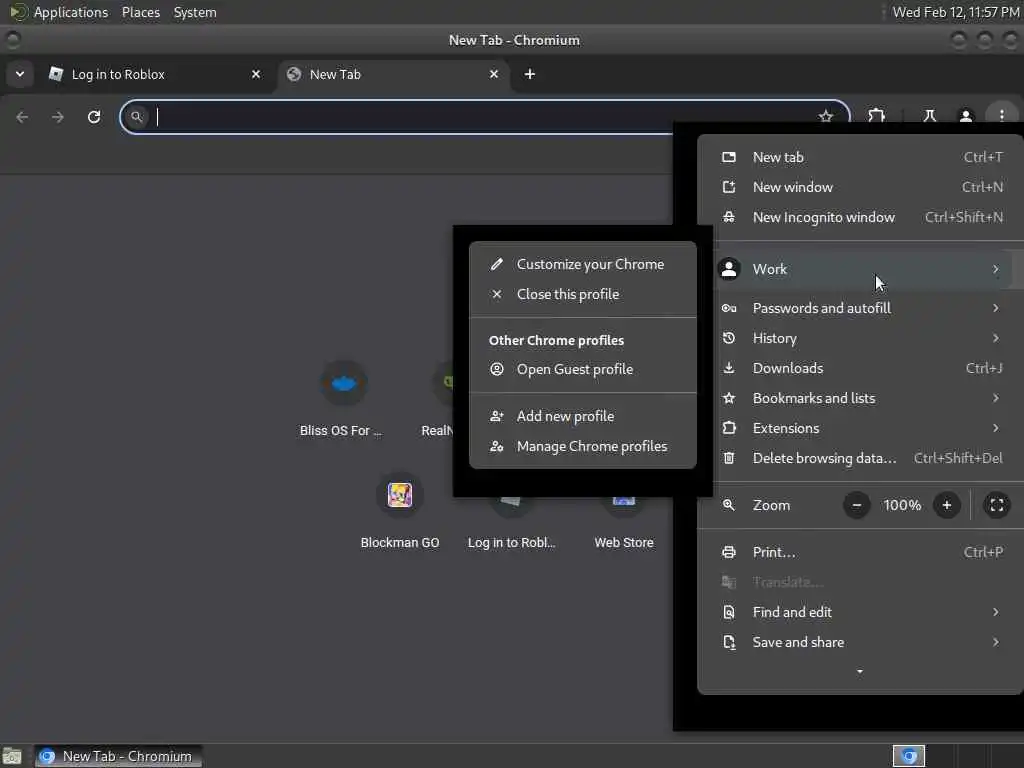Open Guest profile

(583, 370)
